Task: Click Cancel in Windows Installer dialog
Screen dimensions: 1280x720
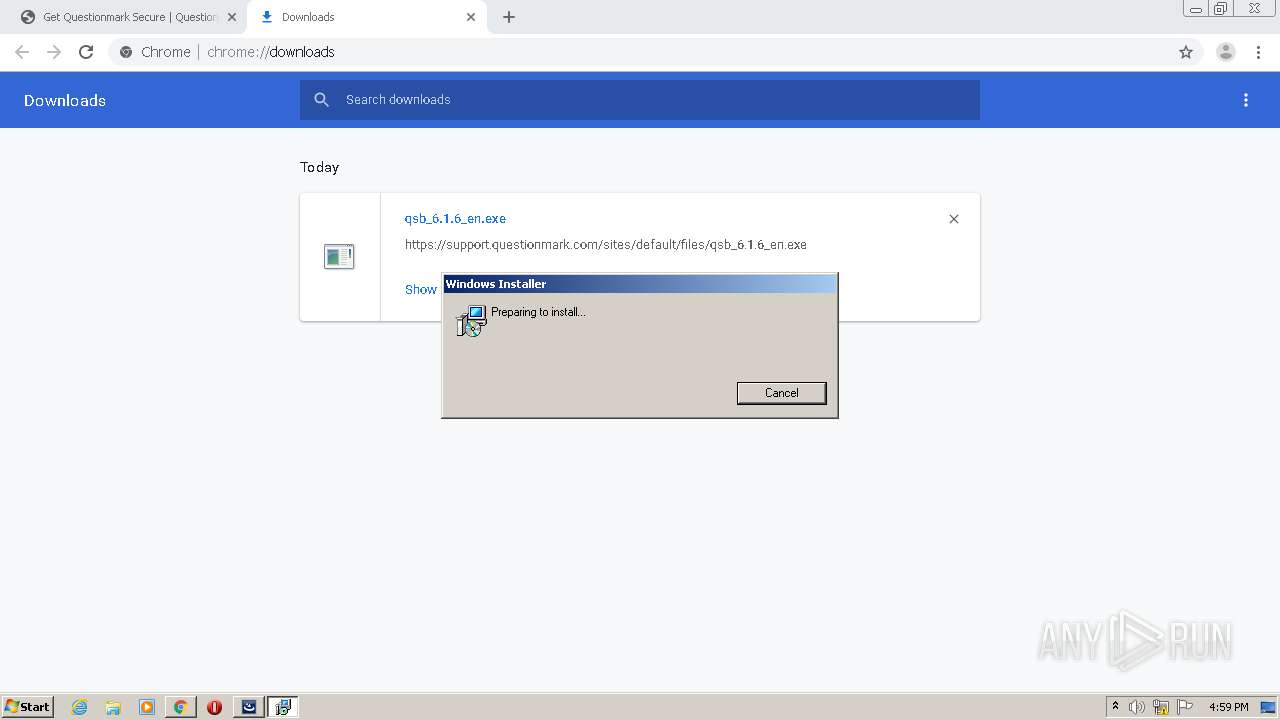Action: point(781,393)
